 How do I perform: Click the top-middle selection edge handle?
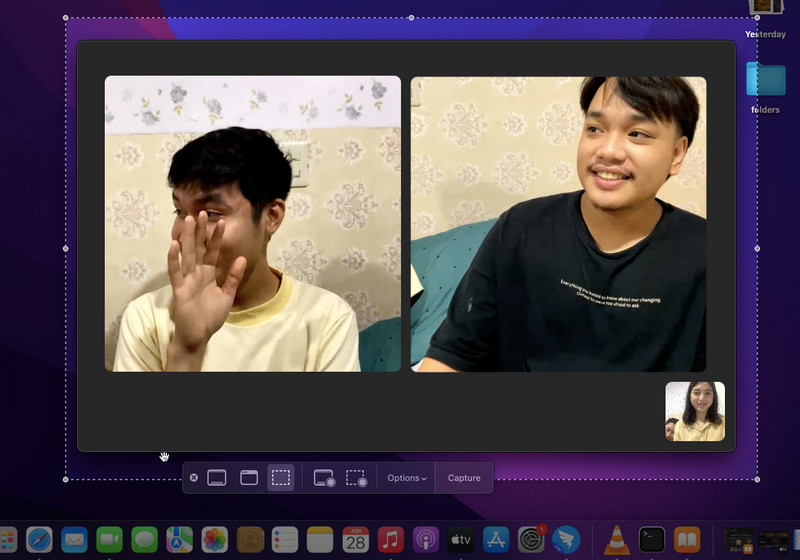411,18
